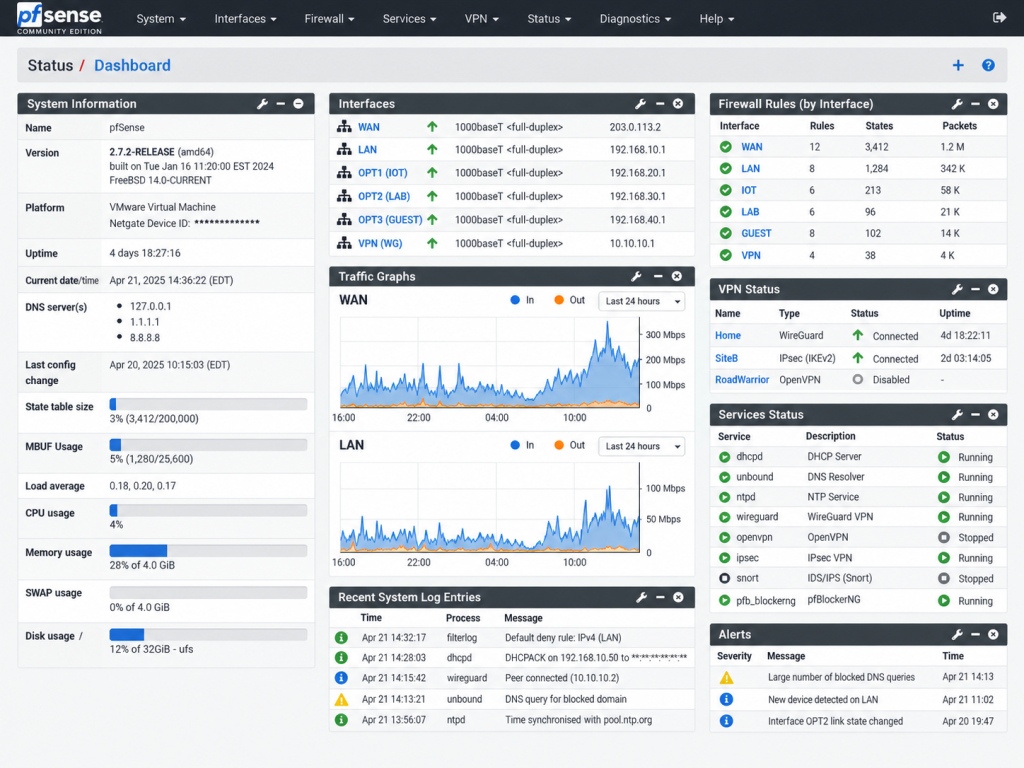1024x768 pixels.
Task: Click the RoadWarrior VPN link
Action: pyautogui.click(x=742, y=379)
